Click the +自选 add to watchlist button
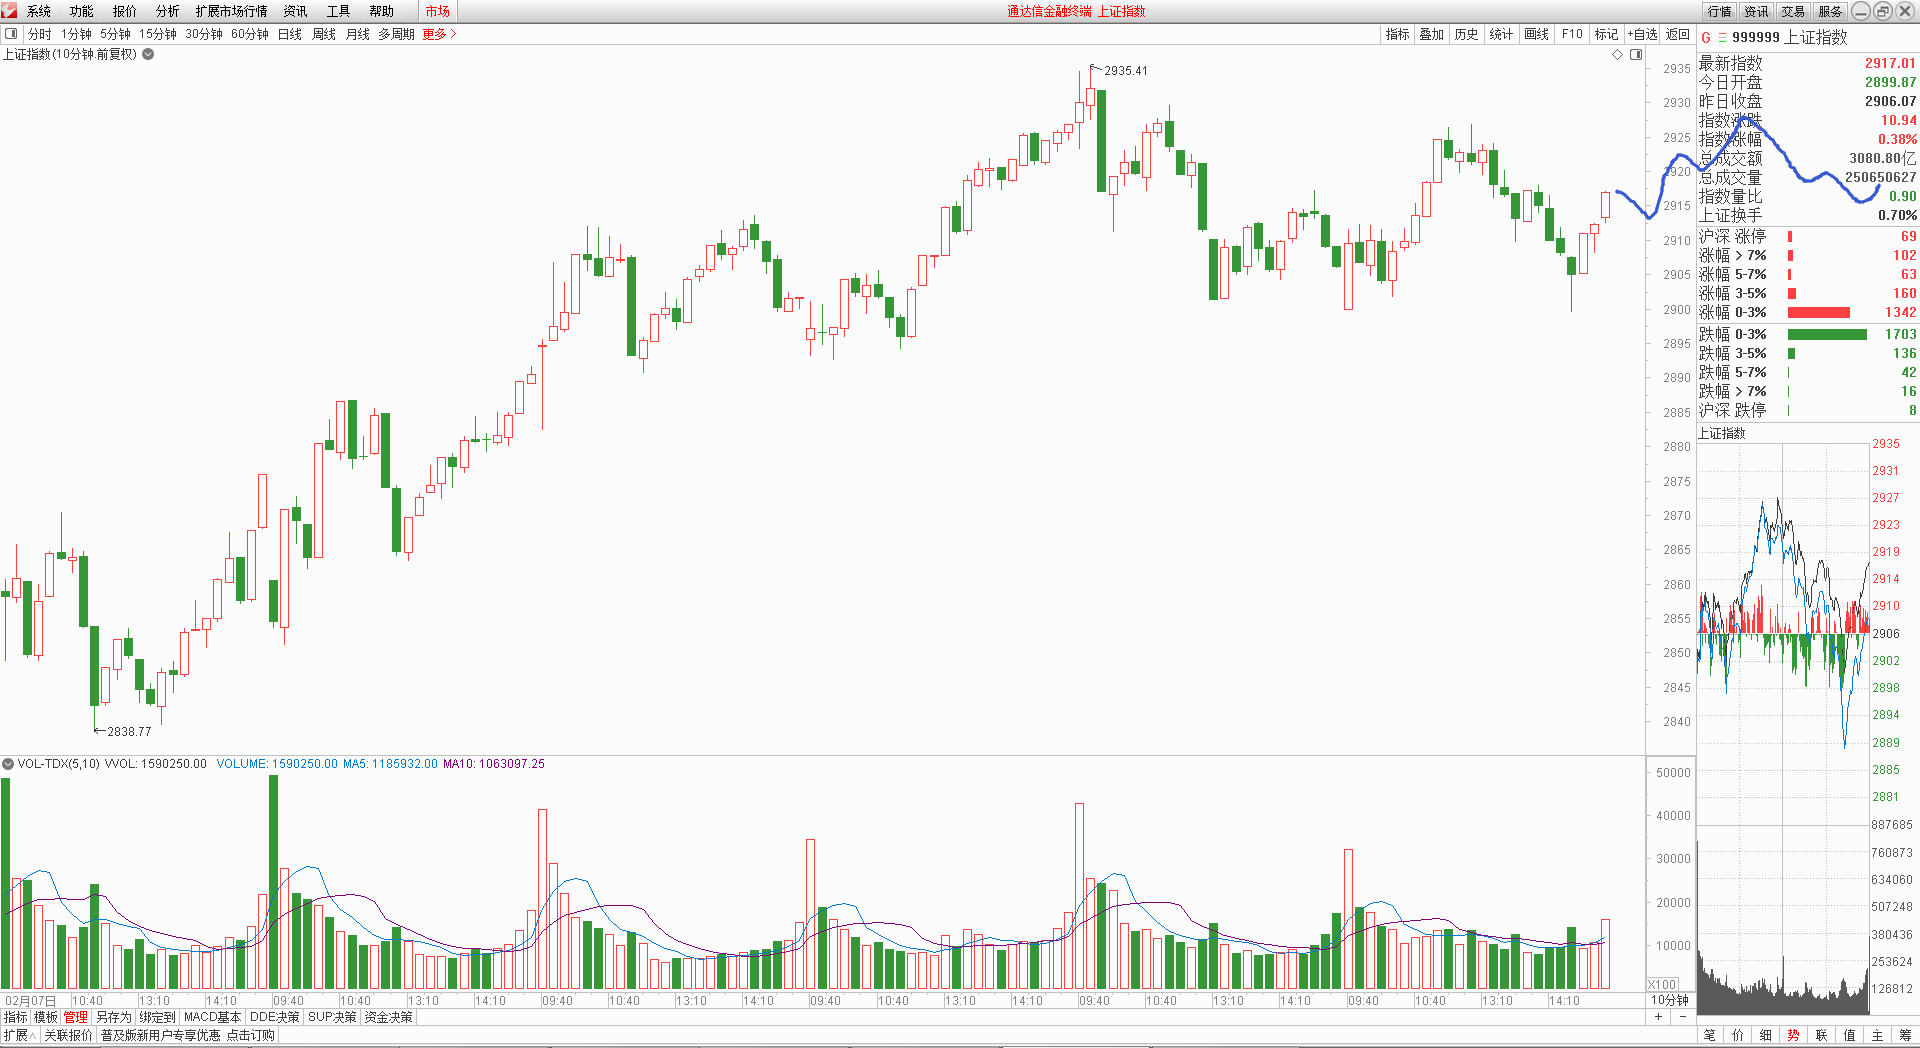Image resolution: width=1920 pixels, height=1048 pixels. pyautogui.click(x=1642, y=34)
